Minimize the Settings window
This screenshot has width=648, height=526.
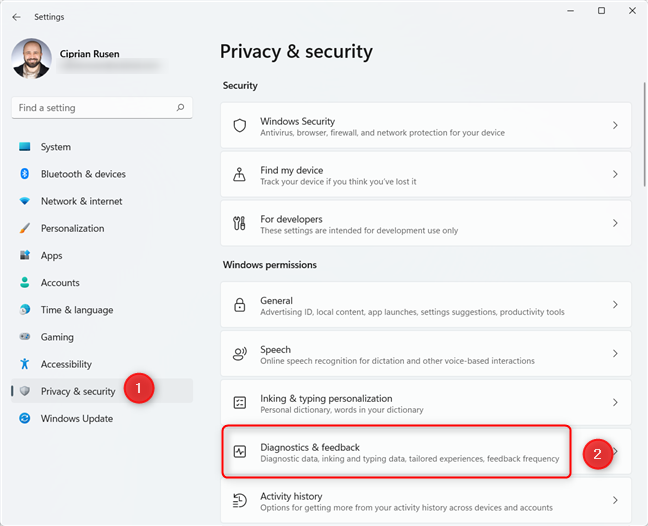pos(571,11)
